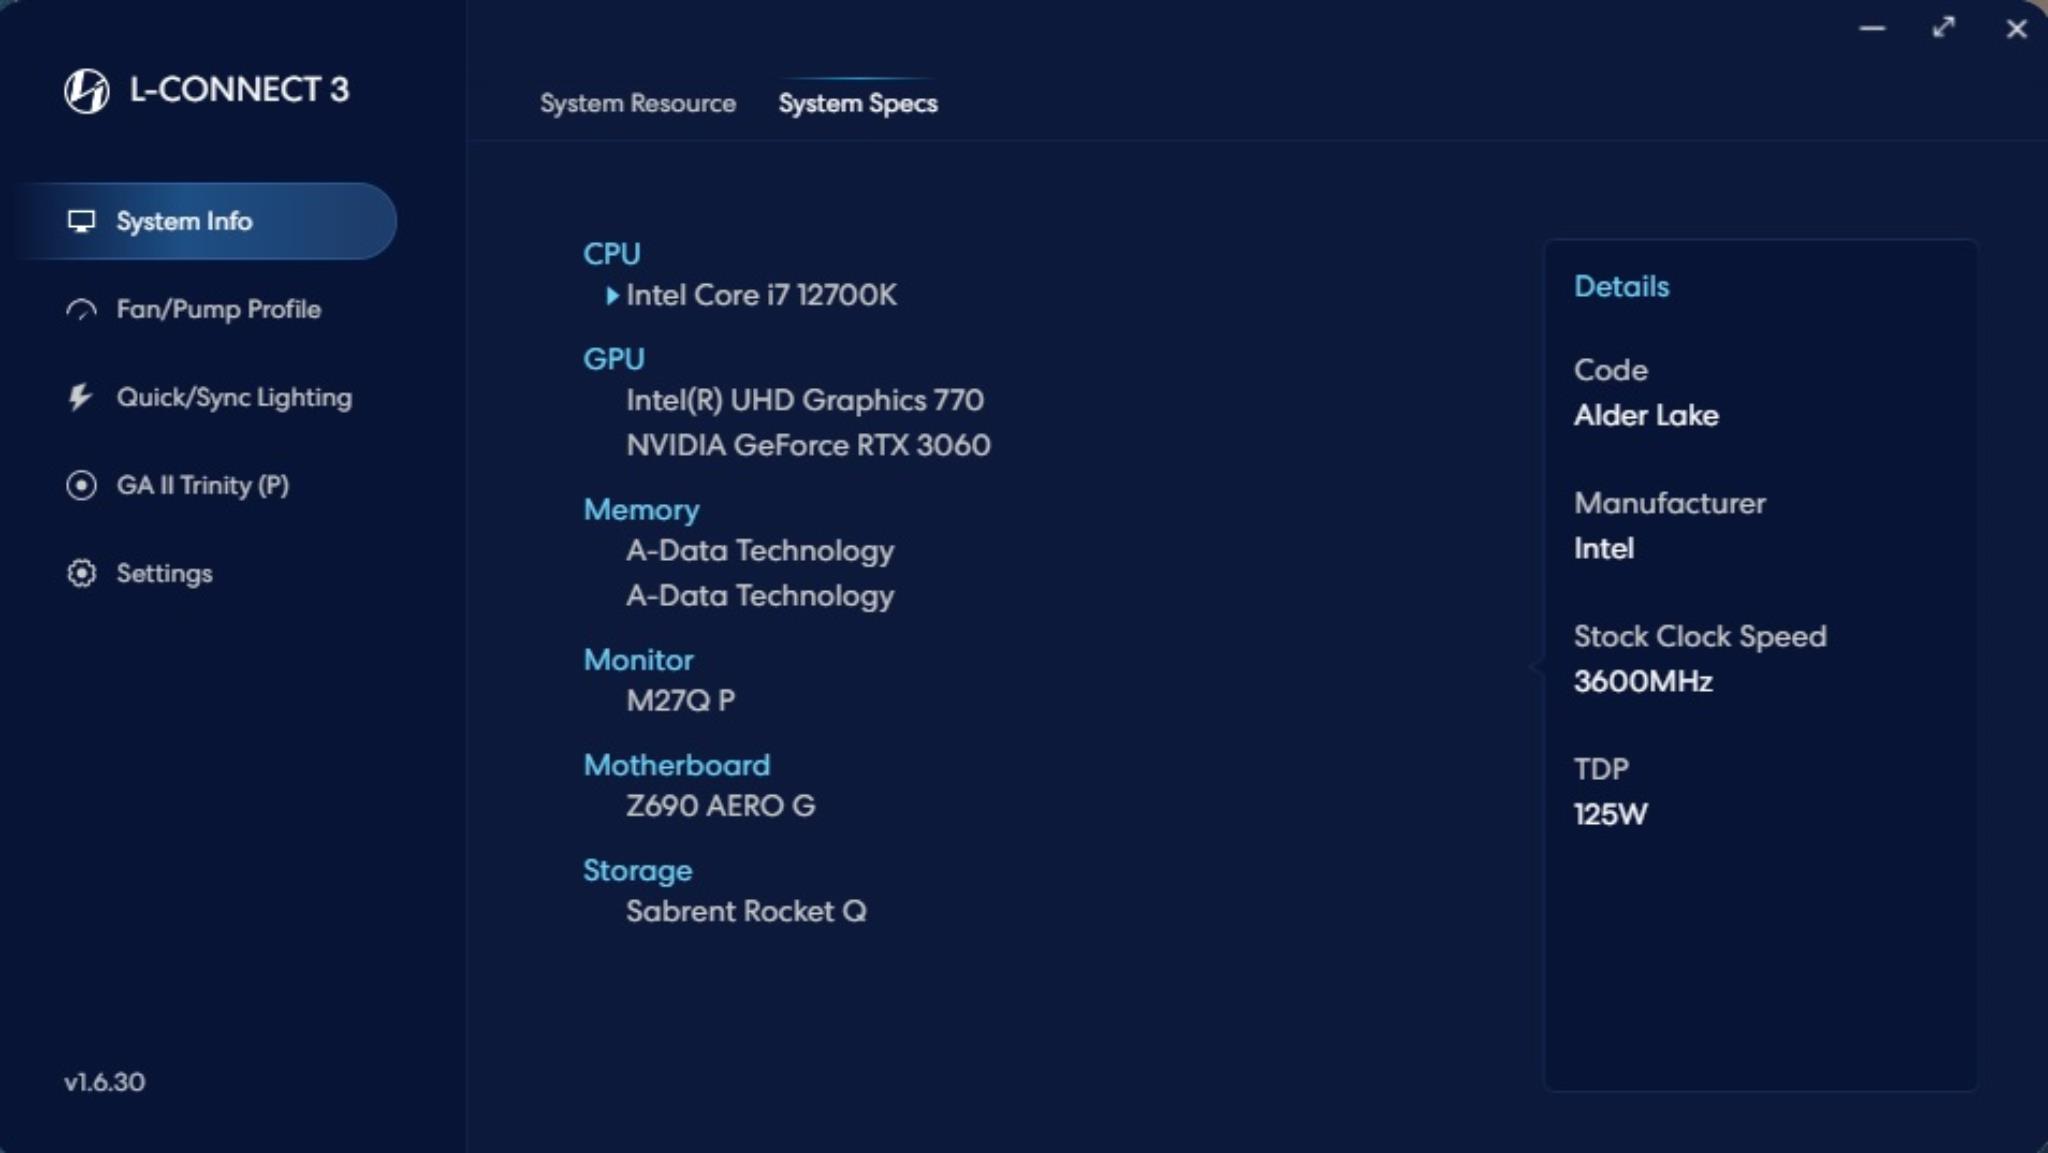Open the GA II Trinity (P) device icon
This screenshot has width=2048, height=1153.
tap(81, 485)
